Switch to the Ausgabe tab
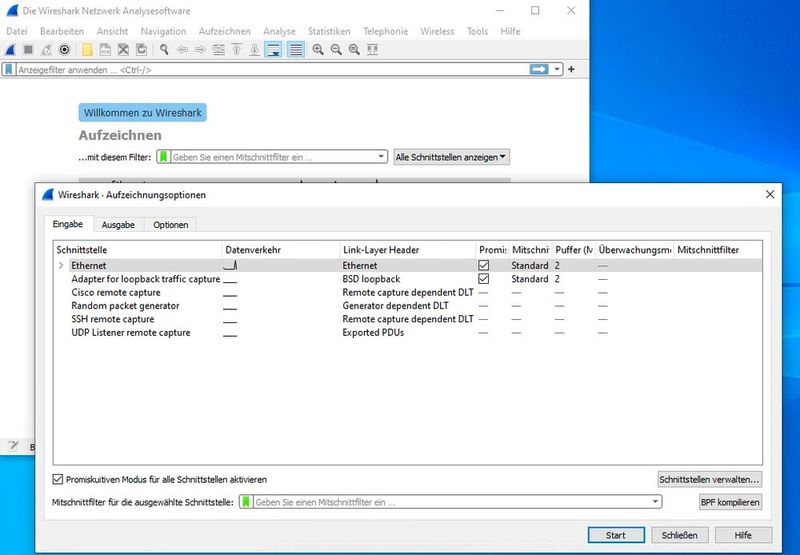The width and height of the screenshot is (800, 555). [x=118, y=225]
